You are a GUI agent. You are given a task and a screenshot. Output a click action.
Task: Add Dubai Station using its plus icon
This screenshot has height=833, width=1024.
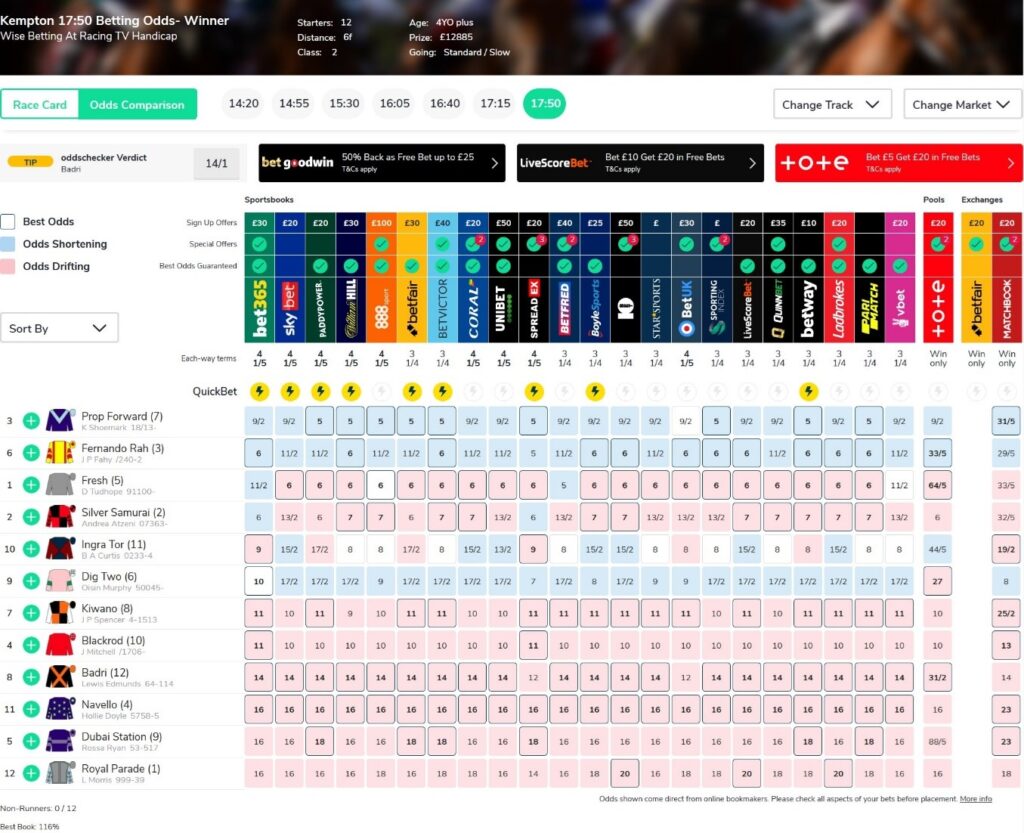click(x=31, y=741)
